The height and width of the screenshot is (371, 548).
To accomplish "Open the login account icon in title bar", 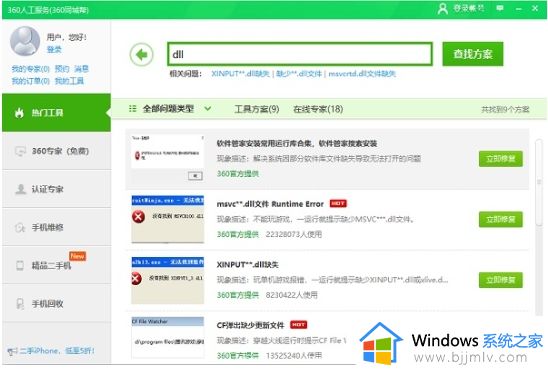I will 442,8.
